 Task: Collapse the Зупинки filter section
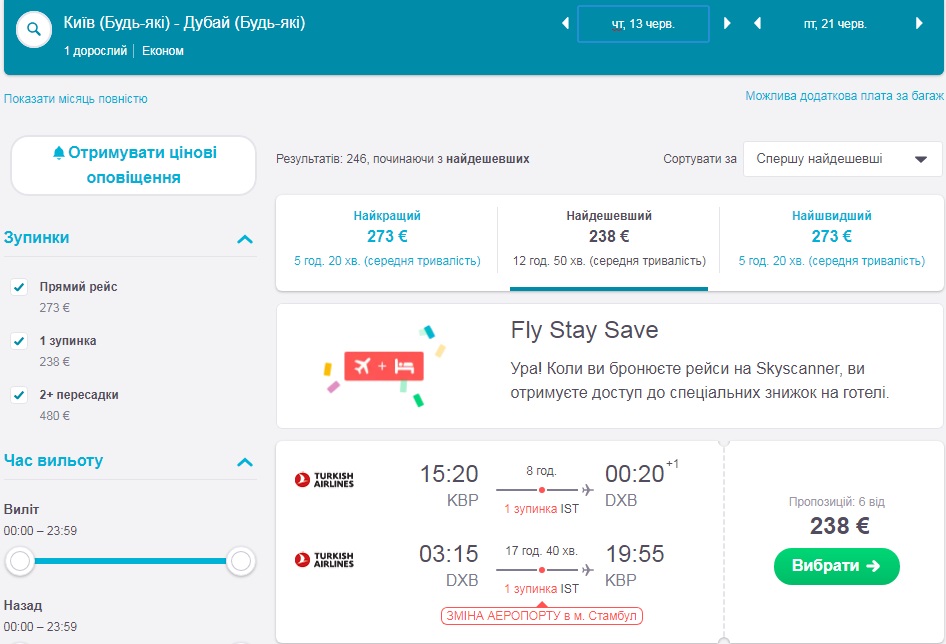pyautogui.click(x=244, y=239)
